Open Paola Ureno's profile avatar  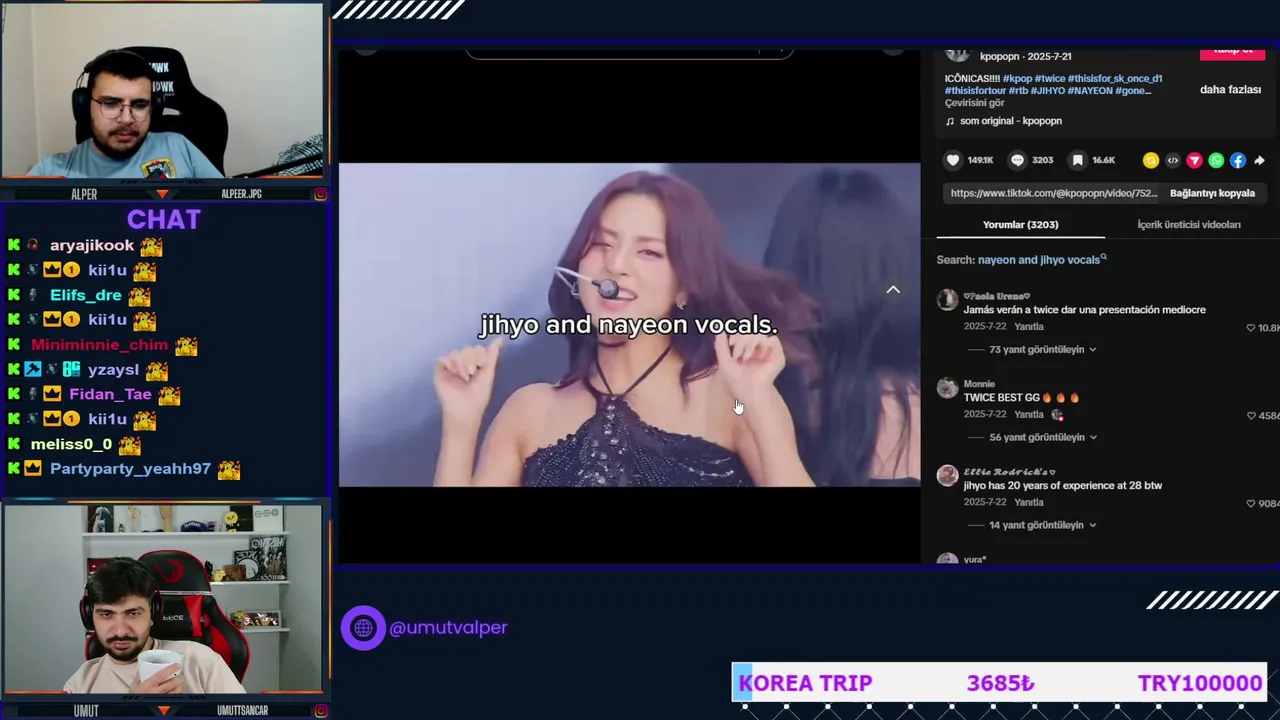click(947, 300)
